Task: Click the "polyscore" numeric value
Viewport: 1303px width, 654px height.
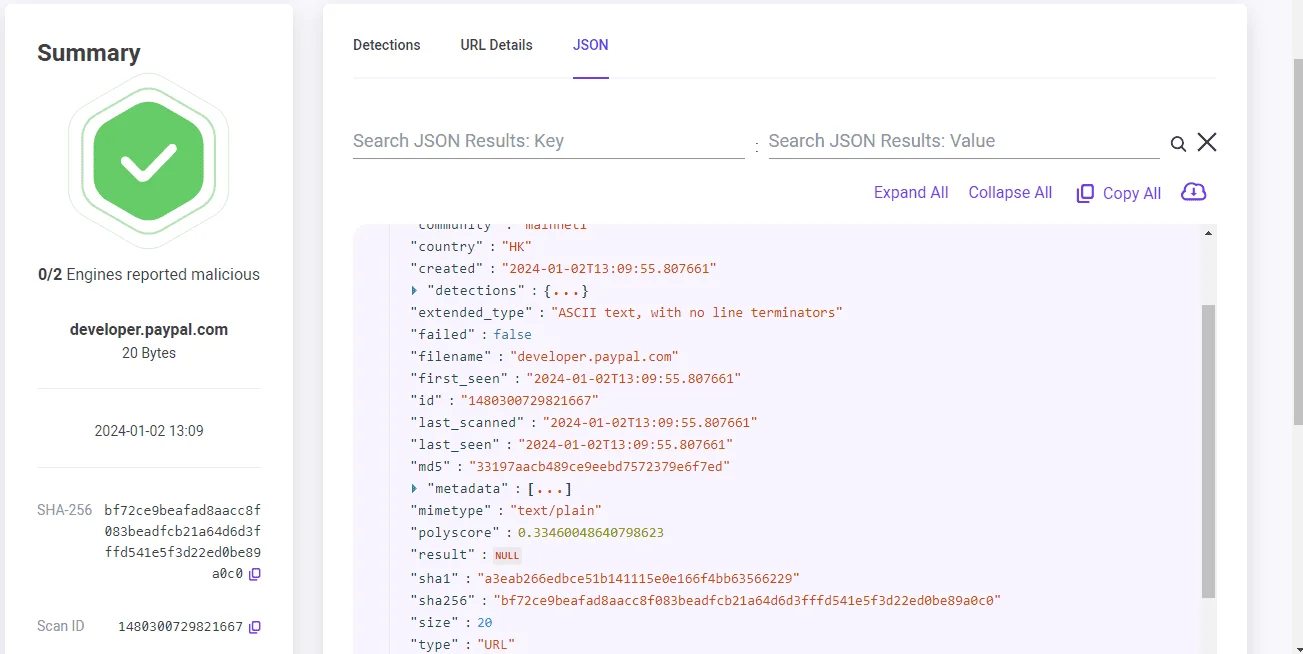Action: coord(591,533)
